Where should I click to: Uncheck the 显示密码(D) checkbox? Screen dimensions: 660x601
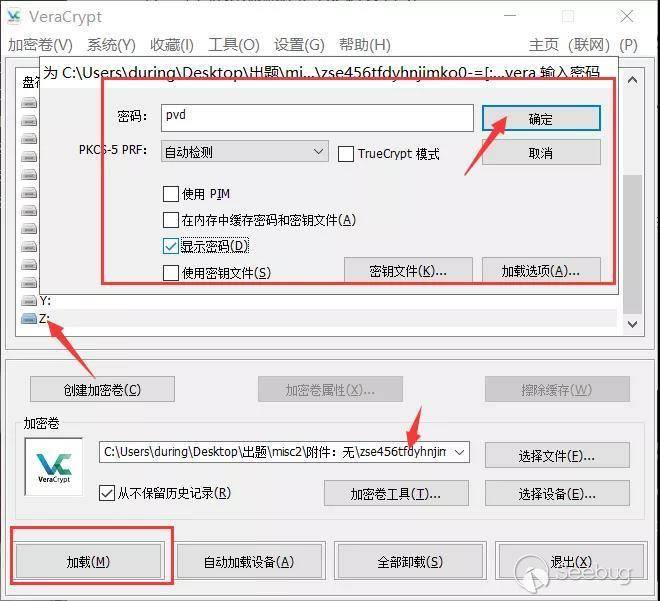coord(170,246)
